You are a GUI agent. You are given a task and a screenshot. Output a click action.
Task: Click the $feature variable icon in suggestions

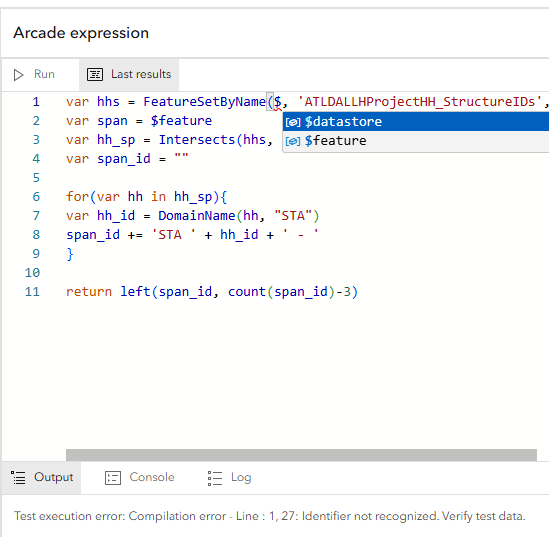click(293, 141)
